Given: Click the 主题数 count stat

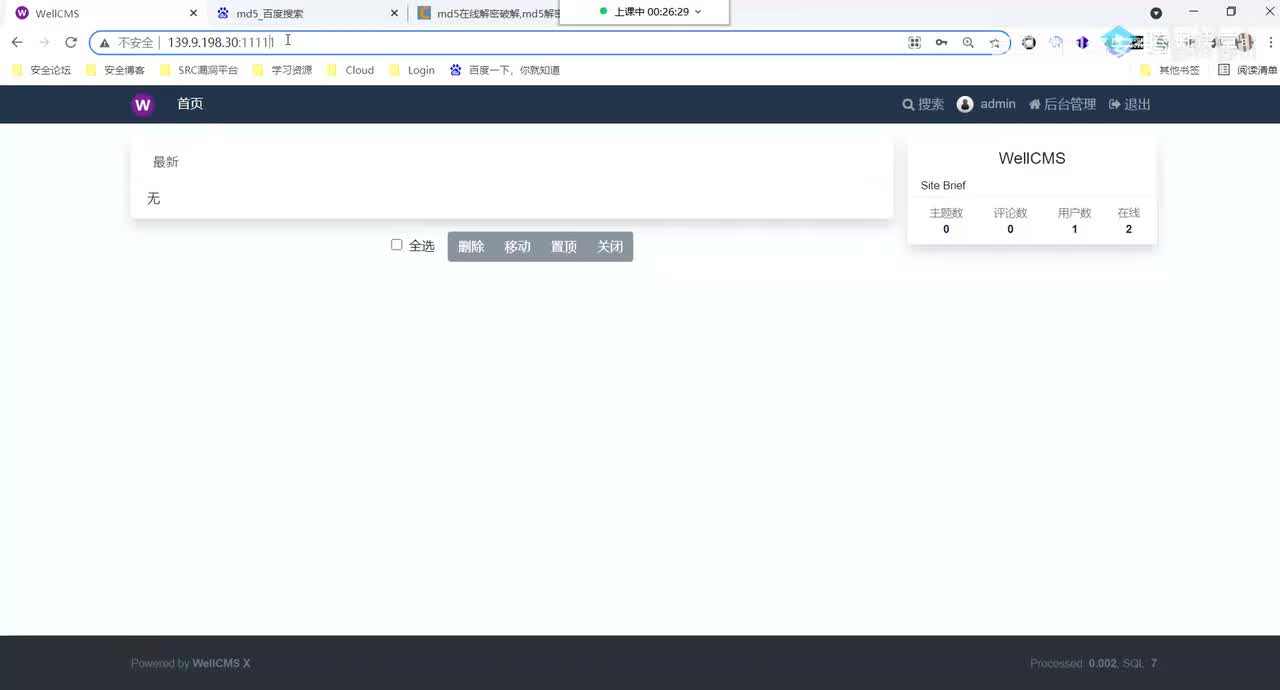Looking at the screenshot, I should pos(946,221).
